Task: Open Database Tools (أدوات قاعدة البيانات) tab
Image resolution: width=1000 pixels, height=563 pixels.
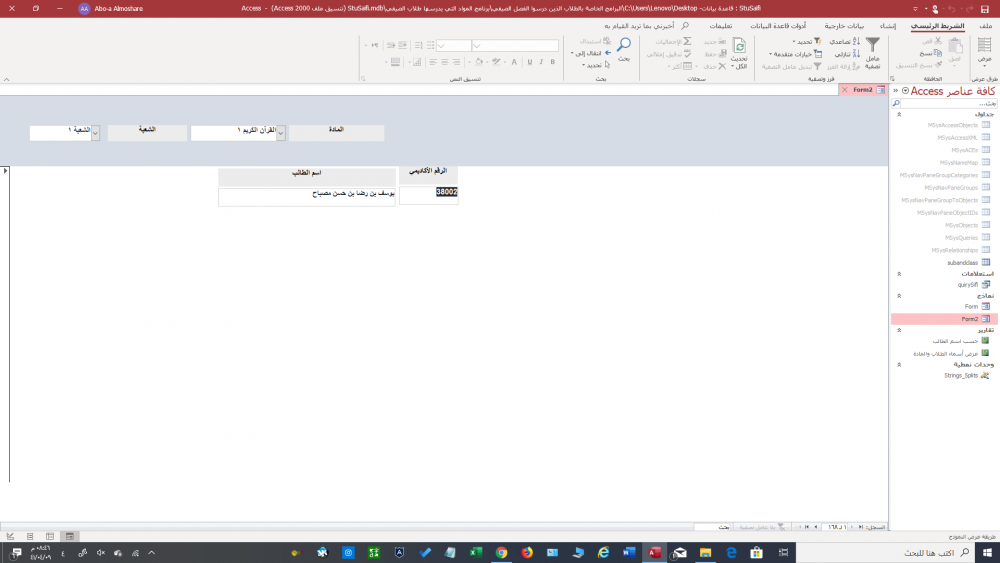Action: pyautogui.click(x=778, y=26)
